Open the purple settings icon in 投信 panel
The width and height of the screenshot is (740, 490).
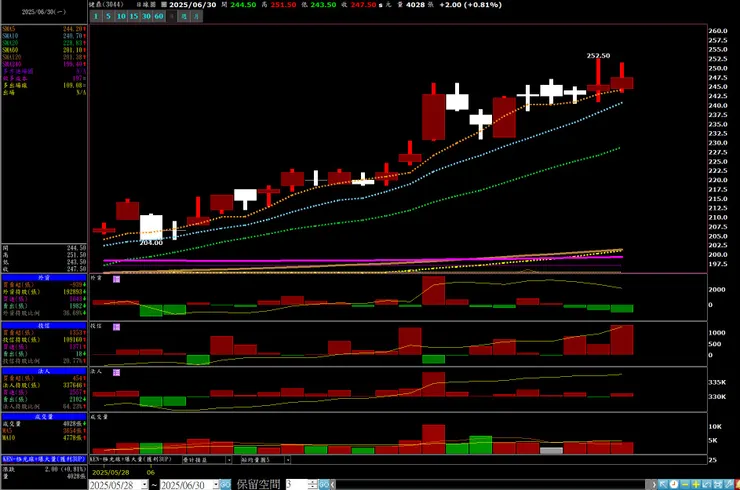point(117,327)
